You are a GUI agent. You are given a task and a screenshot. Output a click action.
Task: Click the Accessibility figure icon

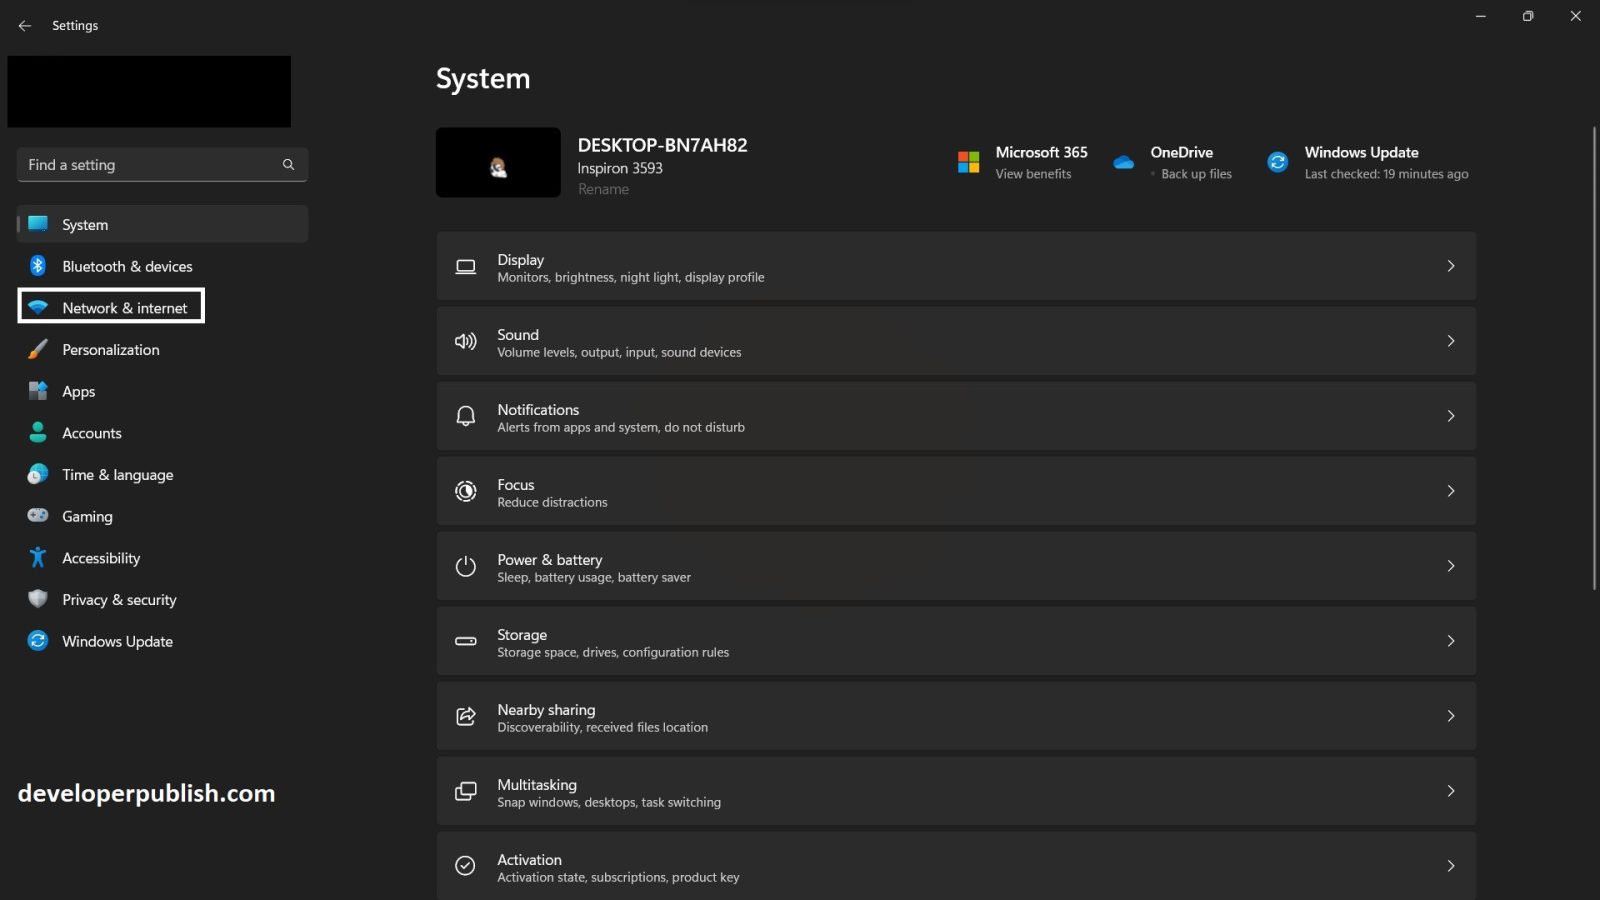(38, 558)
